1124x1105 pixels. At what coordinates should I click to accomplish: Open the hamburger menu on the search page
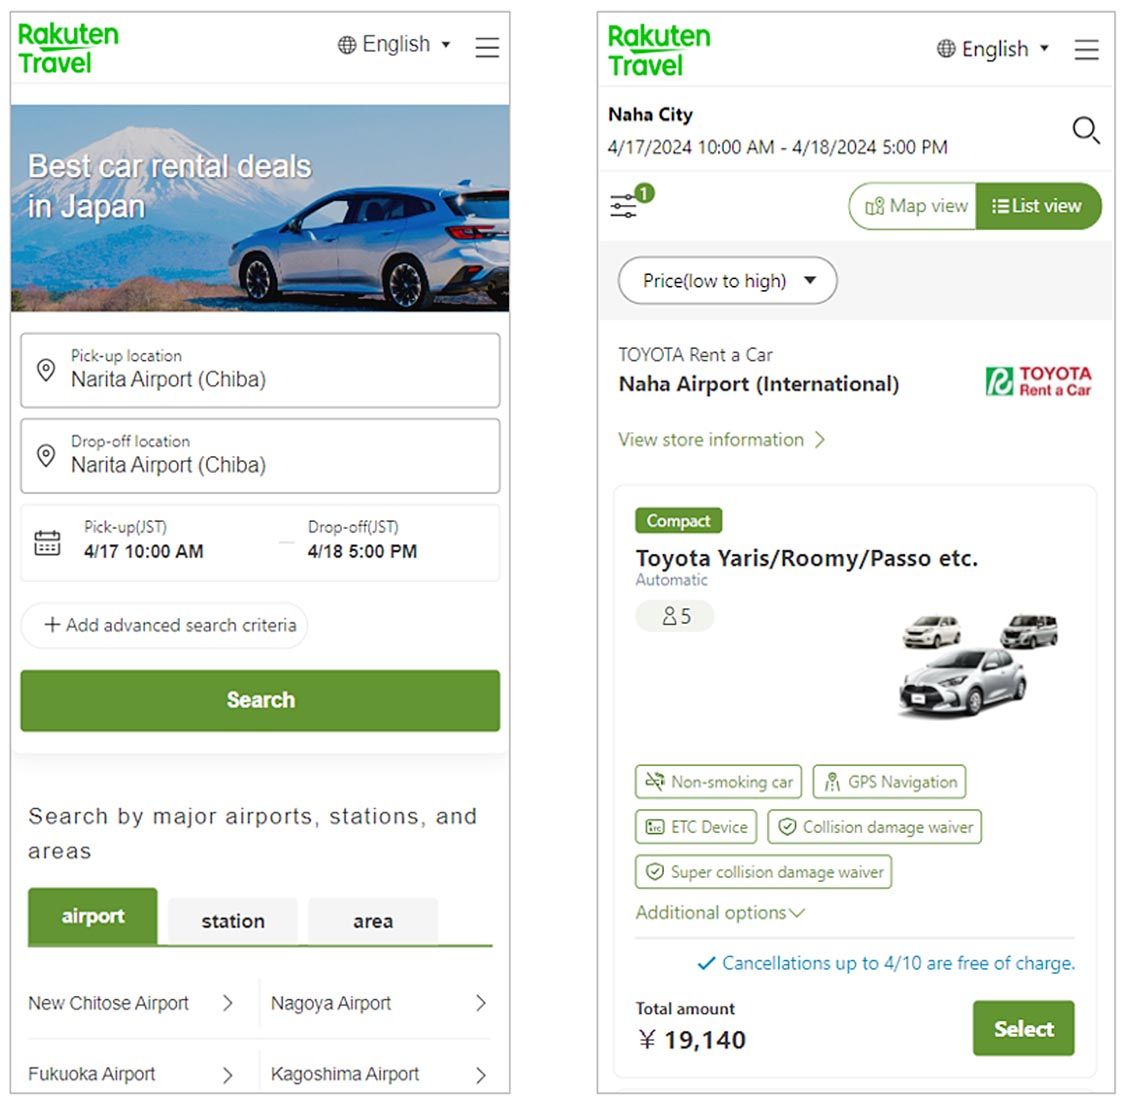487,47
